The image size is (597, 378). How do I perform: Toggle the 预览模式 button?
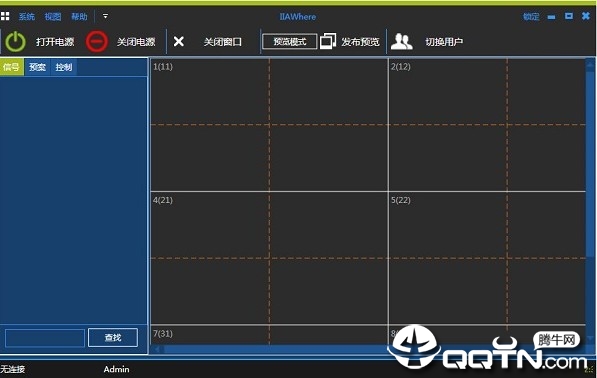pos(289,42)
